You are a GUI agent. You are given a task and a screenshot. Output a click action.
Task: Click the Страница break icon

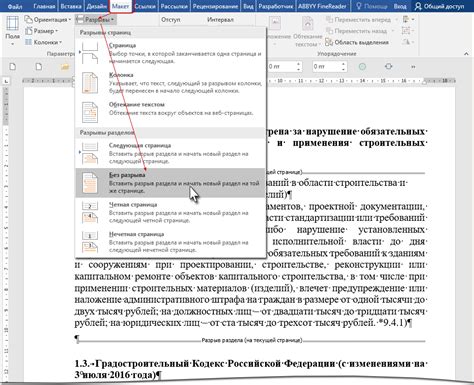click(90, 53)
